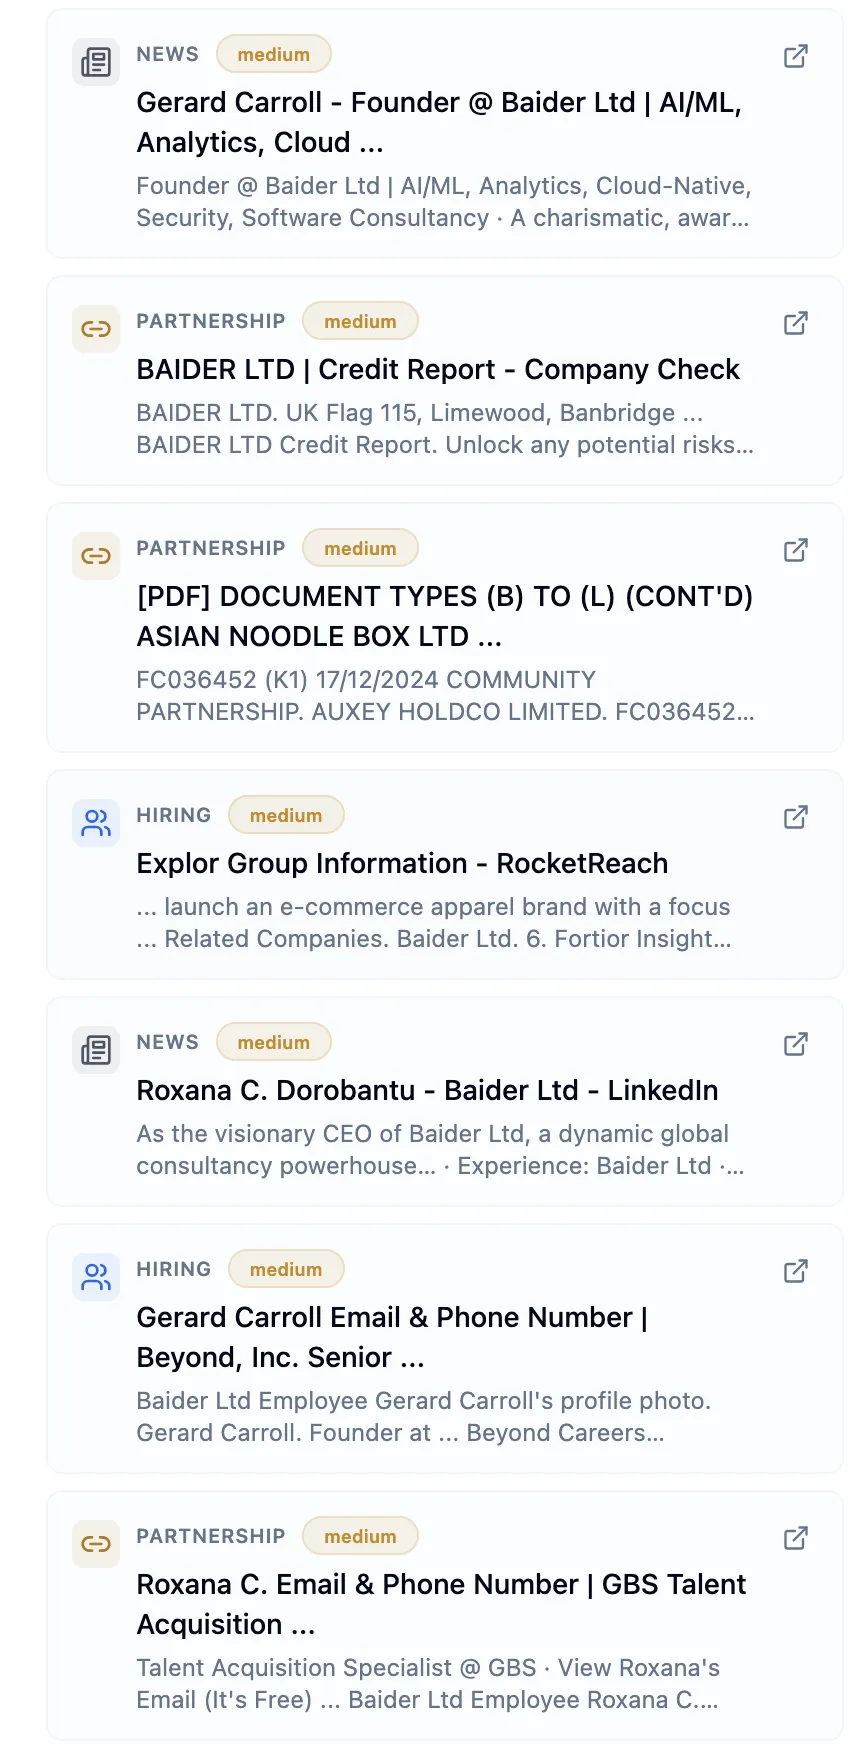Viewport: 850px width, 1754px height.
Task: Click news icon on Gerard Carroll Founder card
Action: [x=96, y=62]
